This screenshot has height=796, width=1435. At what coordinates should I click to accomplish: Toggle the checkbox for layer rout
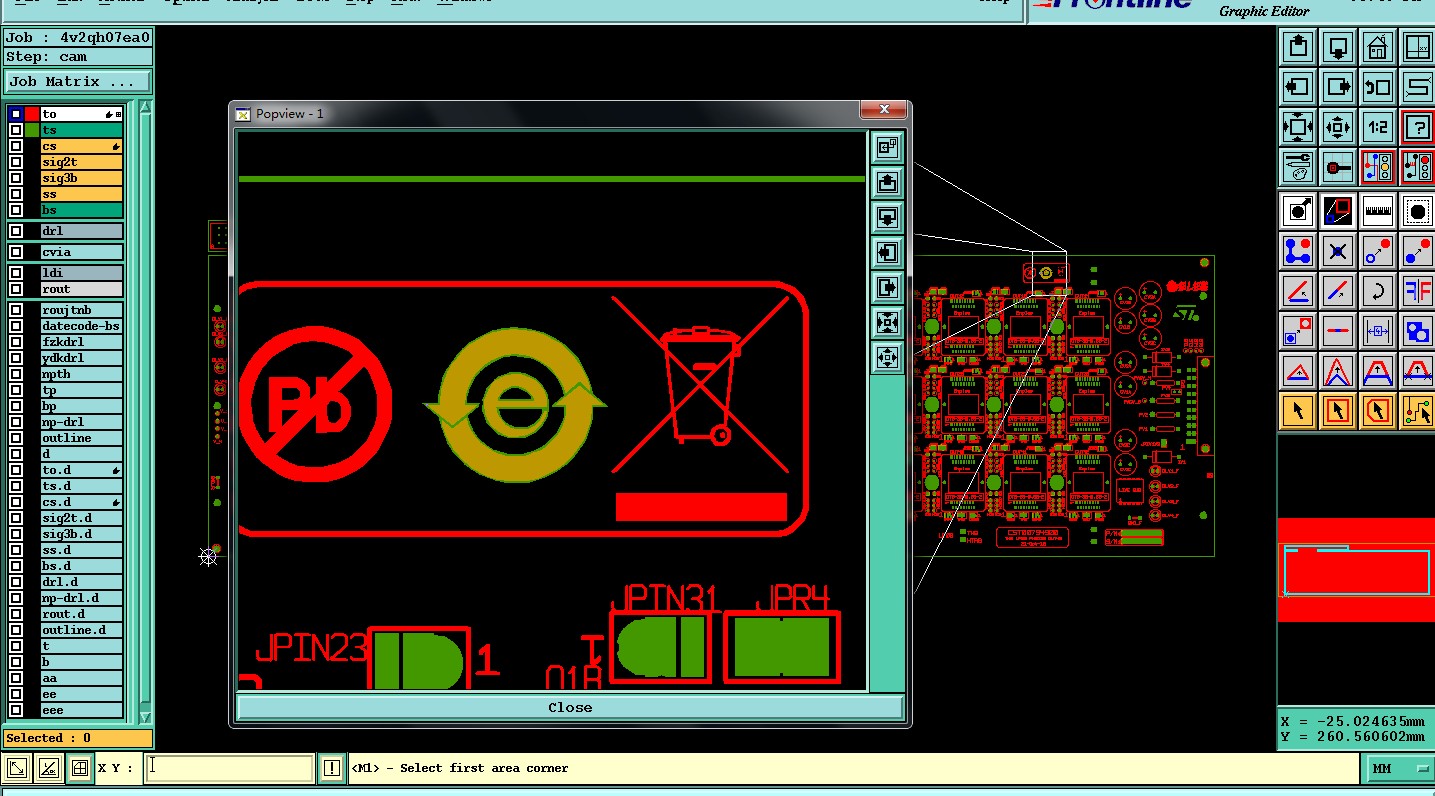pyautogui.click(x=16, y=289)
